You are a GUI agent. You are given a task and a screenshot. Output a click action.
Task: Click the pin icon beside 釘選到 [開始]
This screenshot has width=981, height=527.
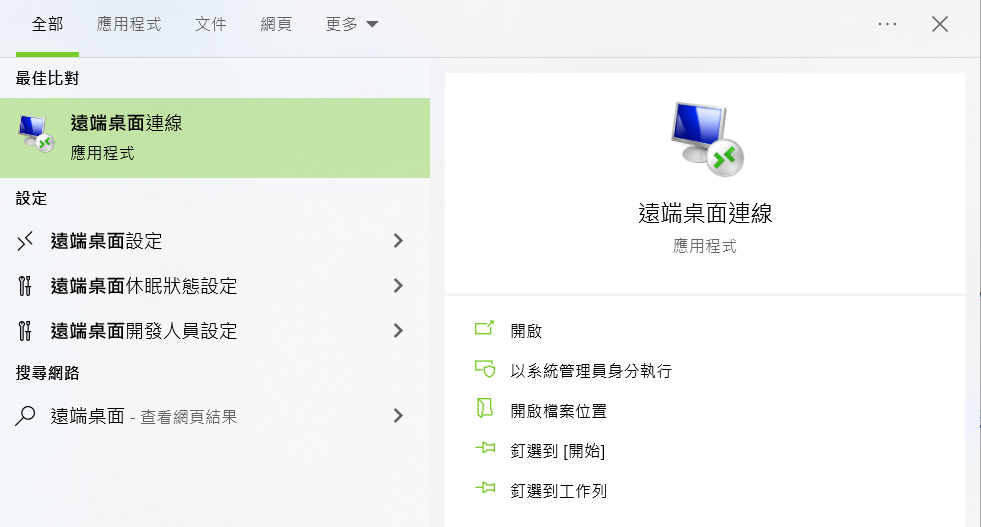(485, 448)
